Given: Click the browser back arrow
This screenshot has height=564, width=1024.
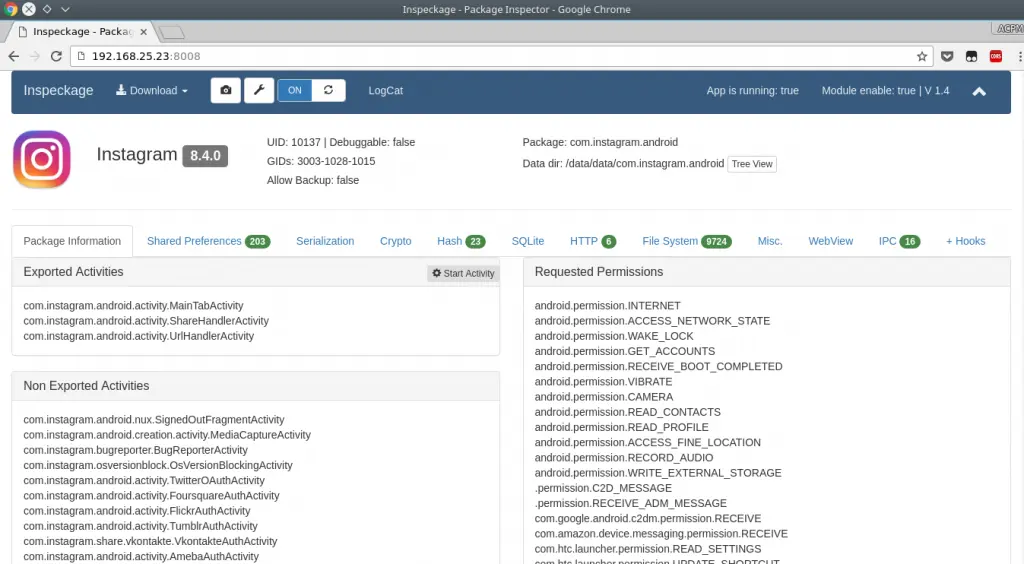Looking at the screenshot, I should pos(14,56).
